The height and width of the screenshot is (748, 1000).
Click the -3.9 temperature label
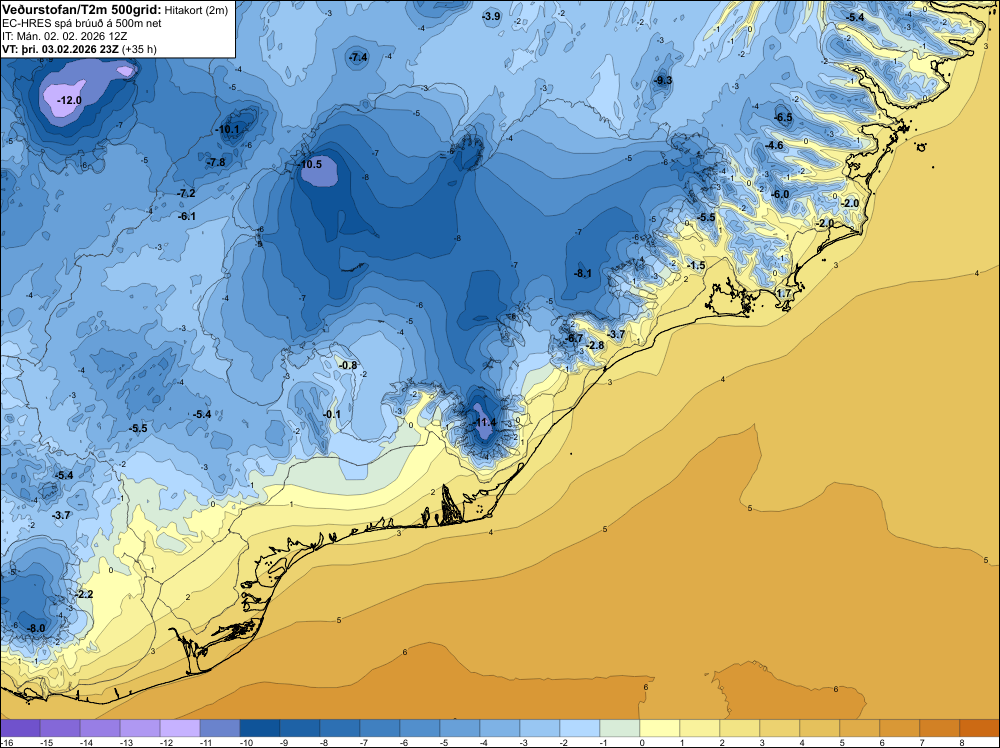tap(490, 17)
